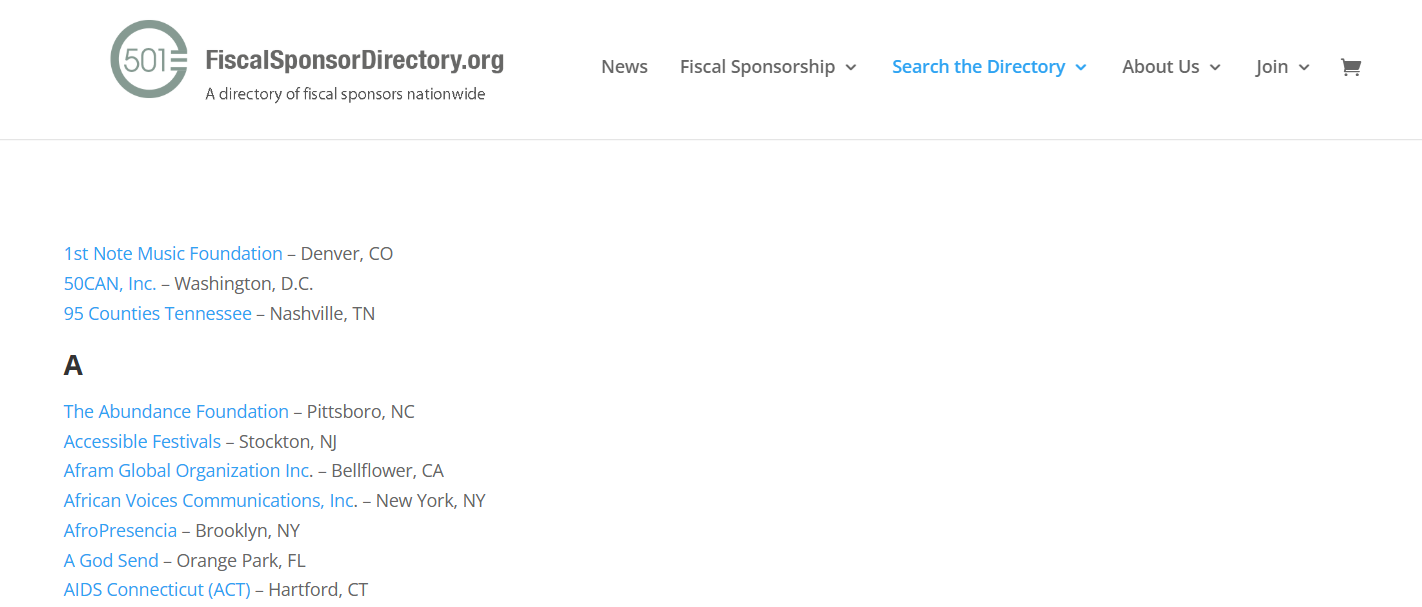Screen dimensions: 1422x607
Task: Expand the Search the Directory dropdown chevron
Action: (x=1081, y=68)
